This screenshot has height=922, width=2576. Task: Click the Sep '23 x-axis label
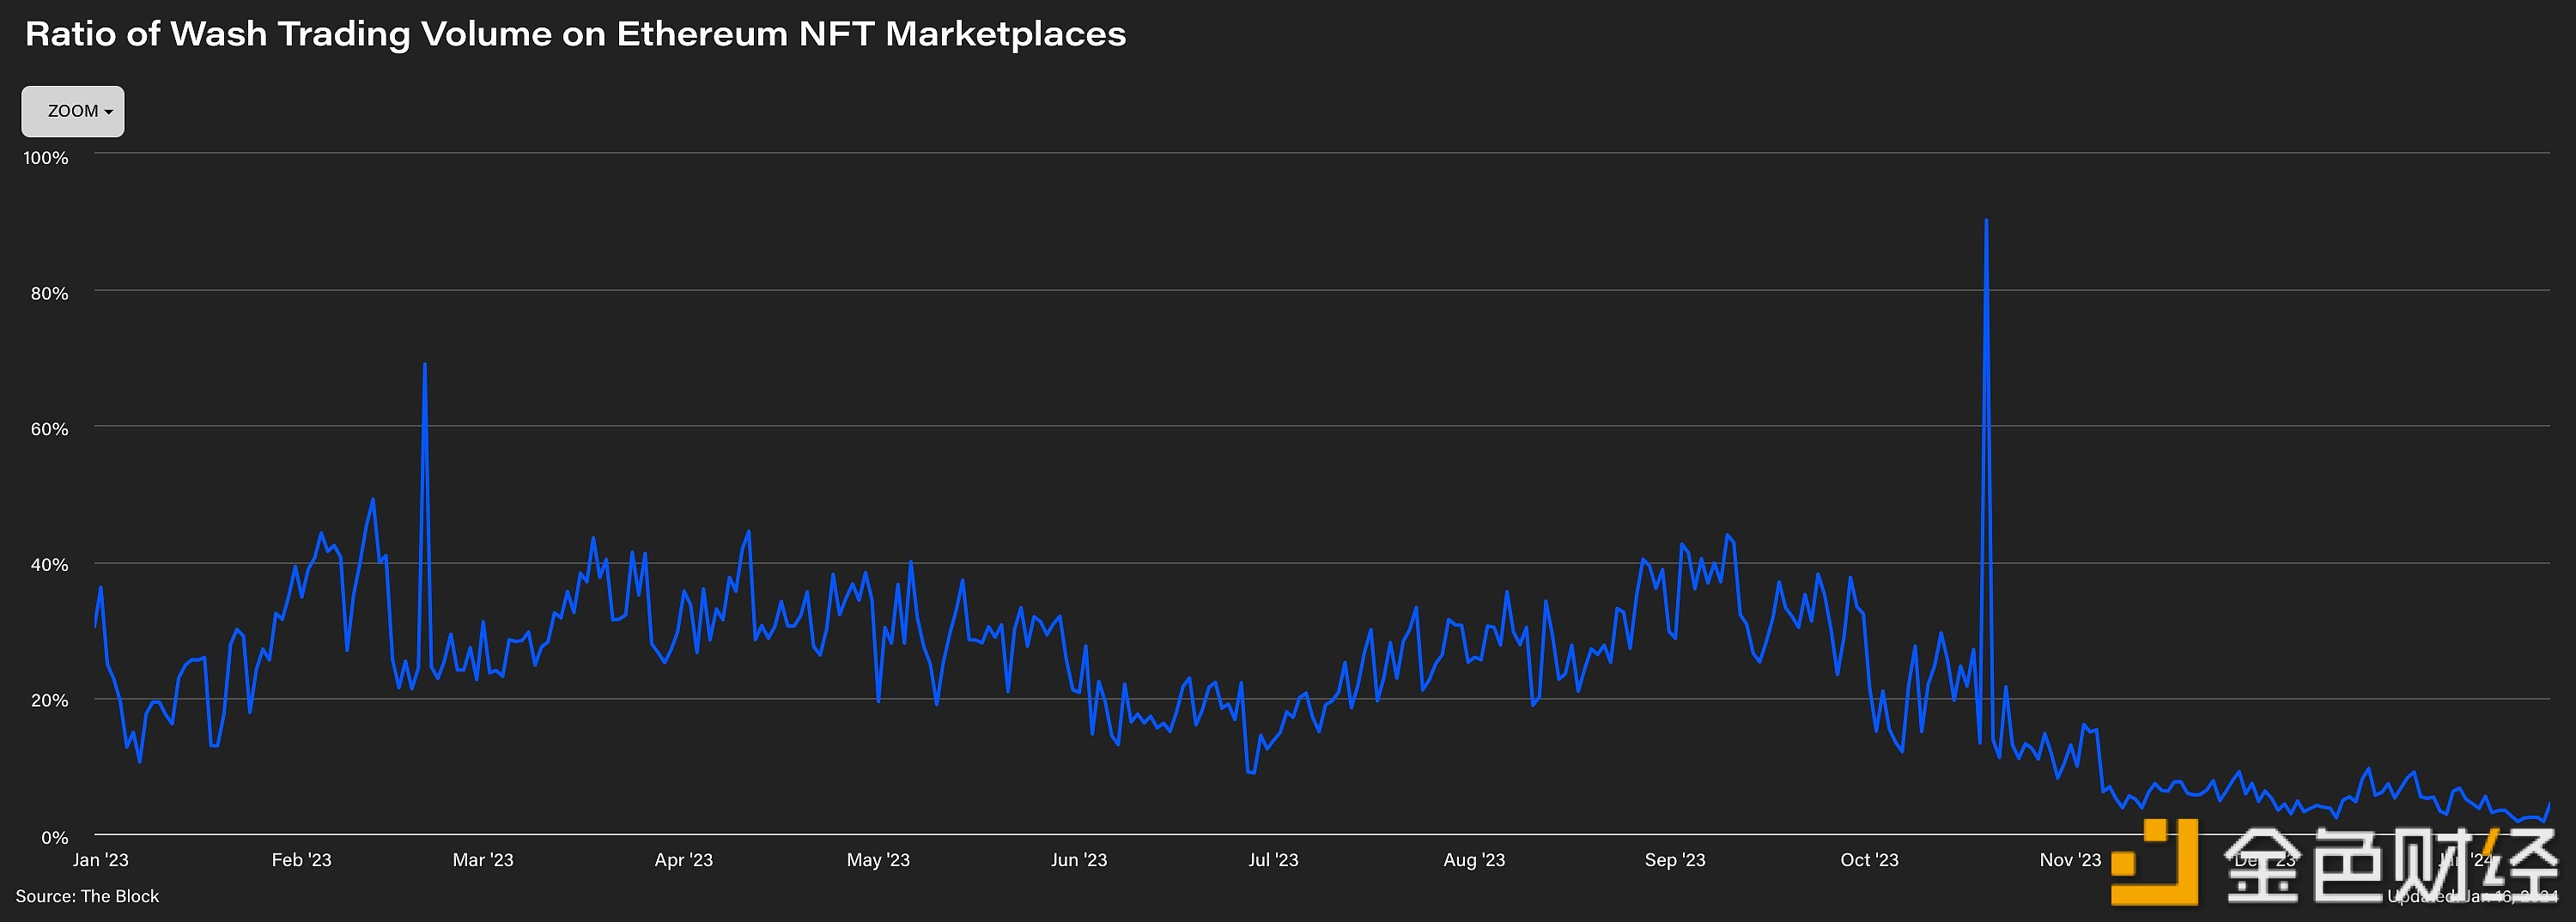1675,860
